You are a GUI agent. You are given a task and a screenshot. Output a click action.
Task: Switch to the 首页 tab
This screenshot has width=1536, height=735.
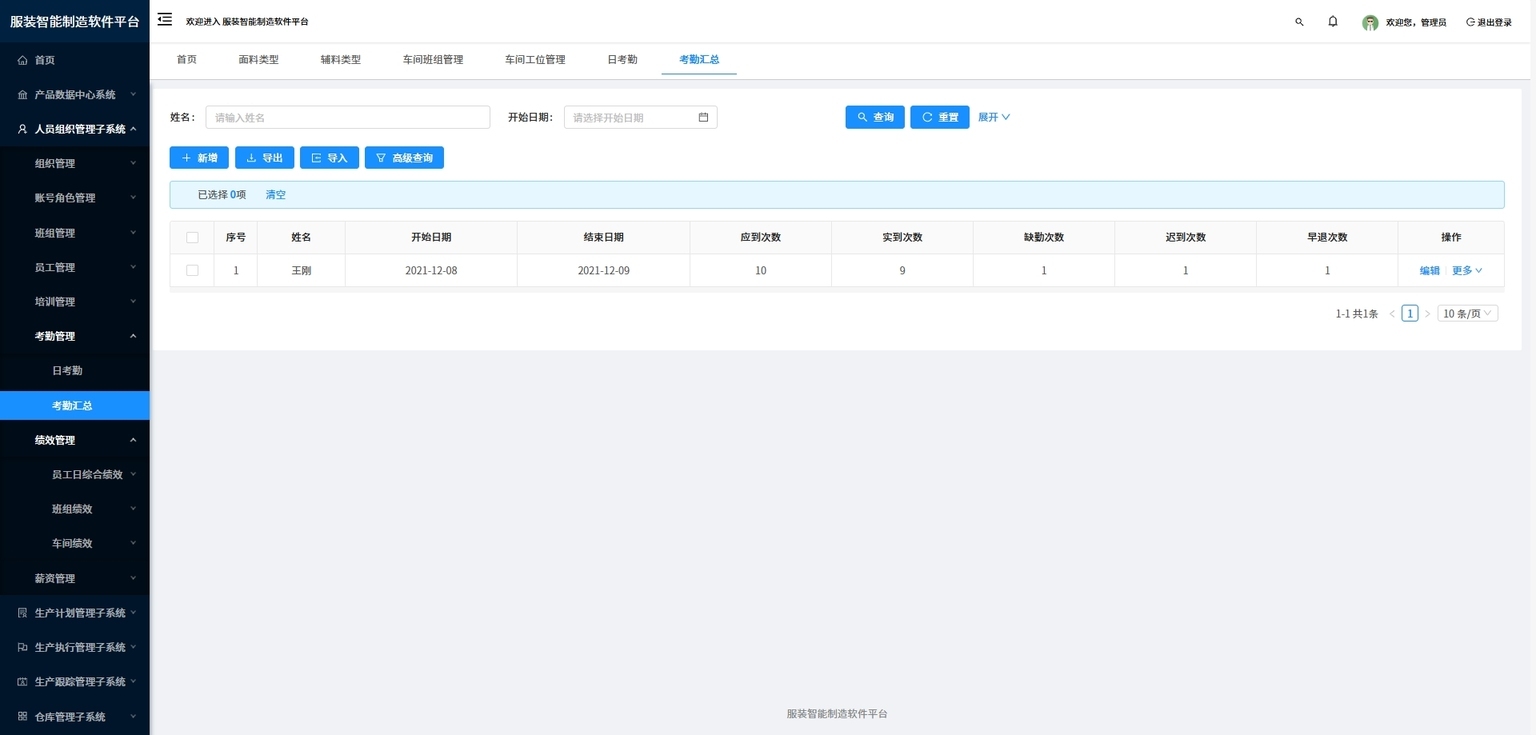click(x=187, y=60)
